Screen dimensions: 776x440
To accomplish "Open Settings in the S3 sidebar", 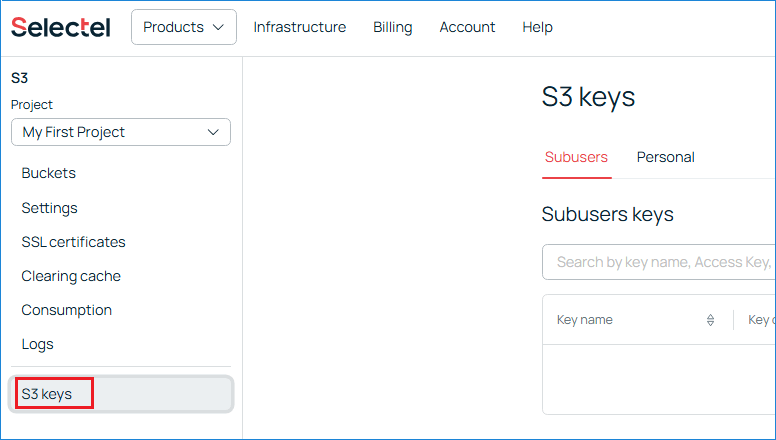I will coord(50,208).
